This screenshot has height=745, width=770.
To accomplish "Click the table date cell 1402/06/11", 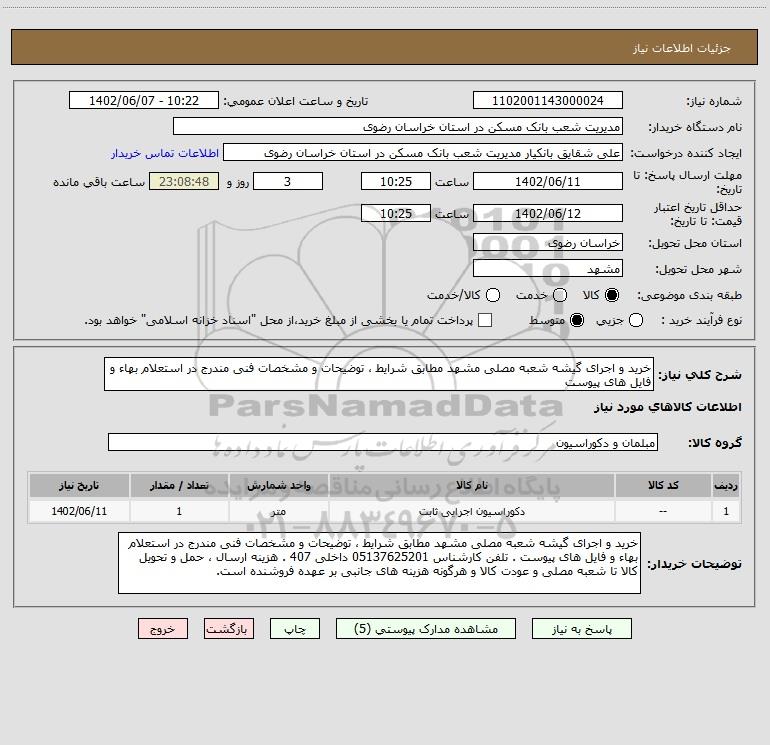I will tap(79, 511).
